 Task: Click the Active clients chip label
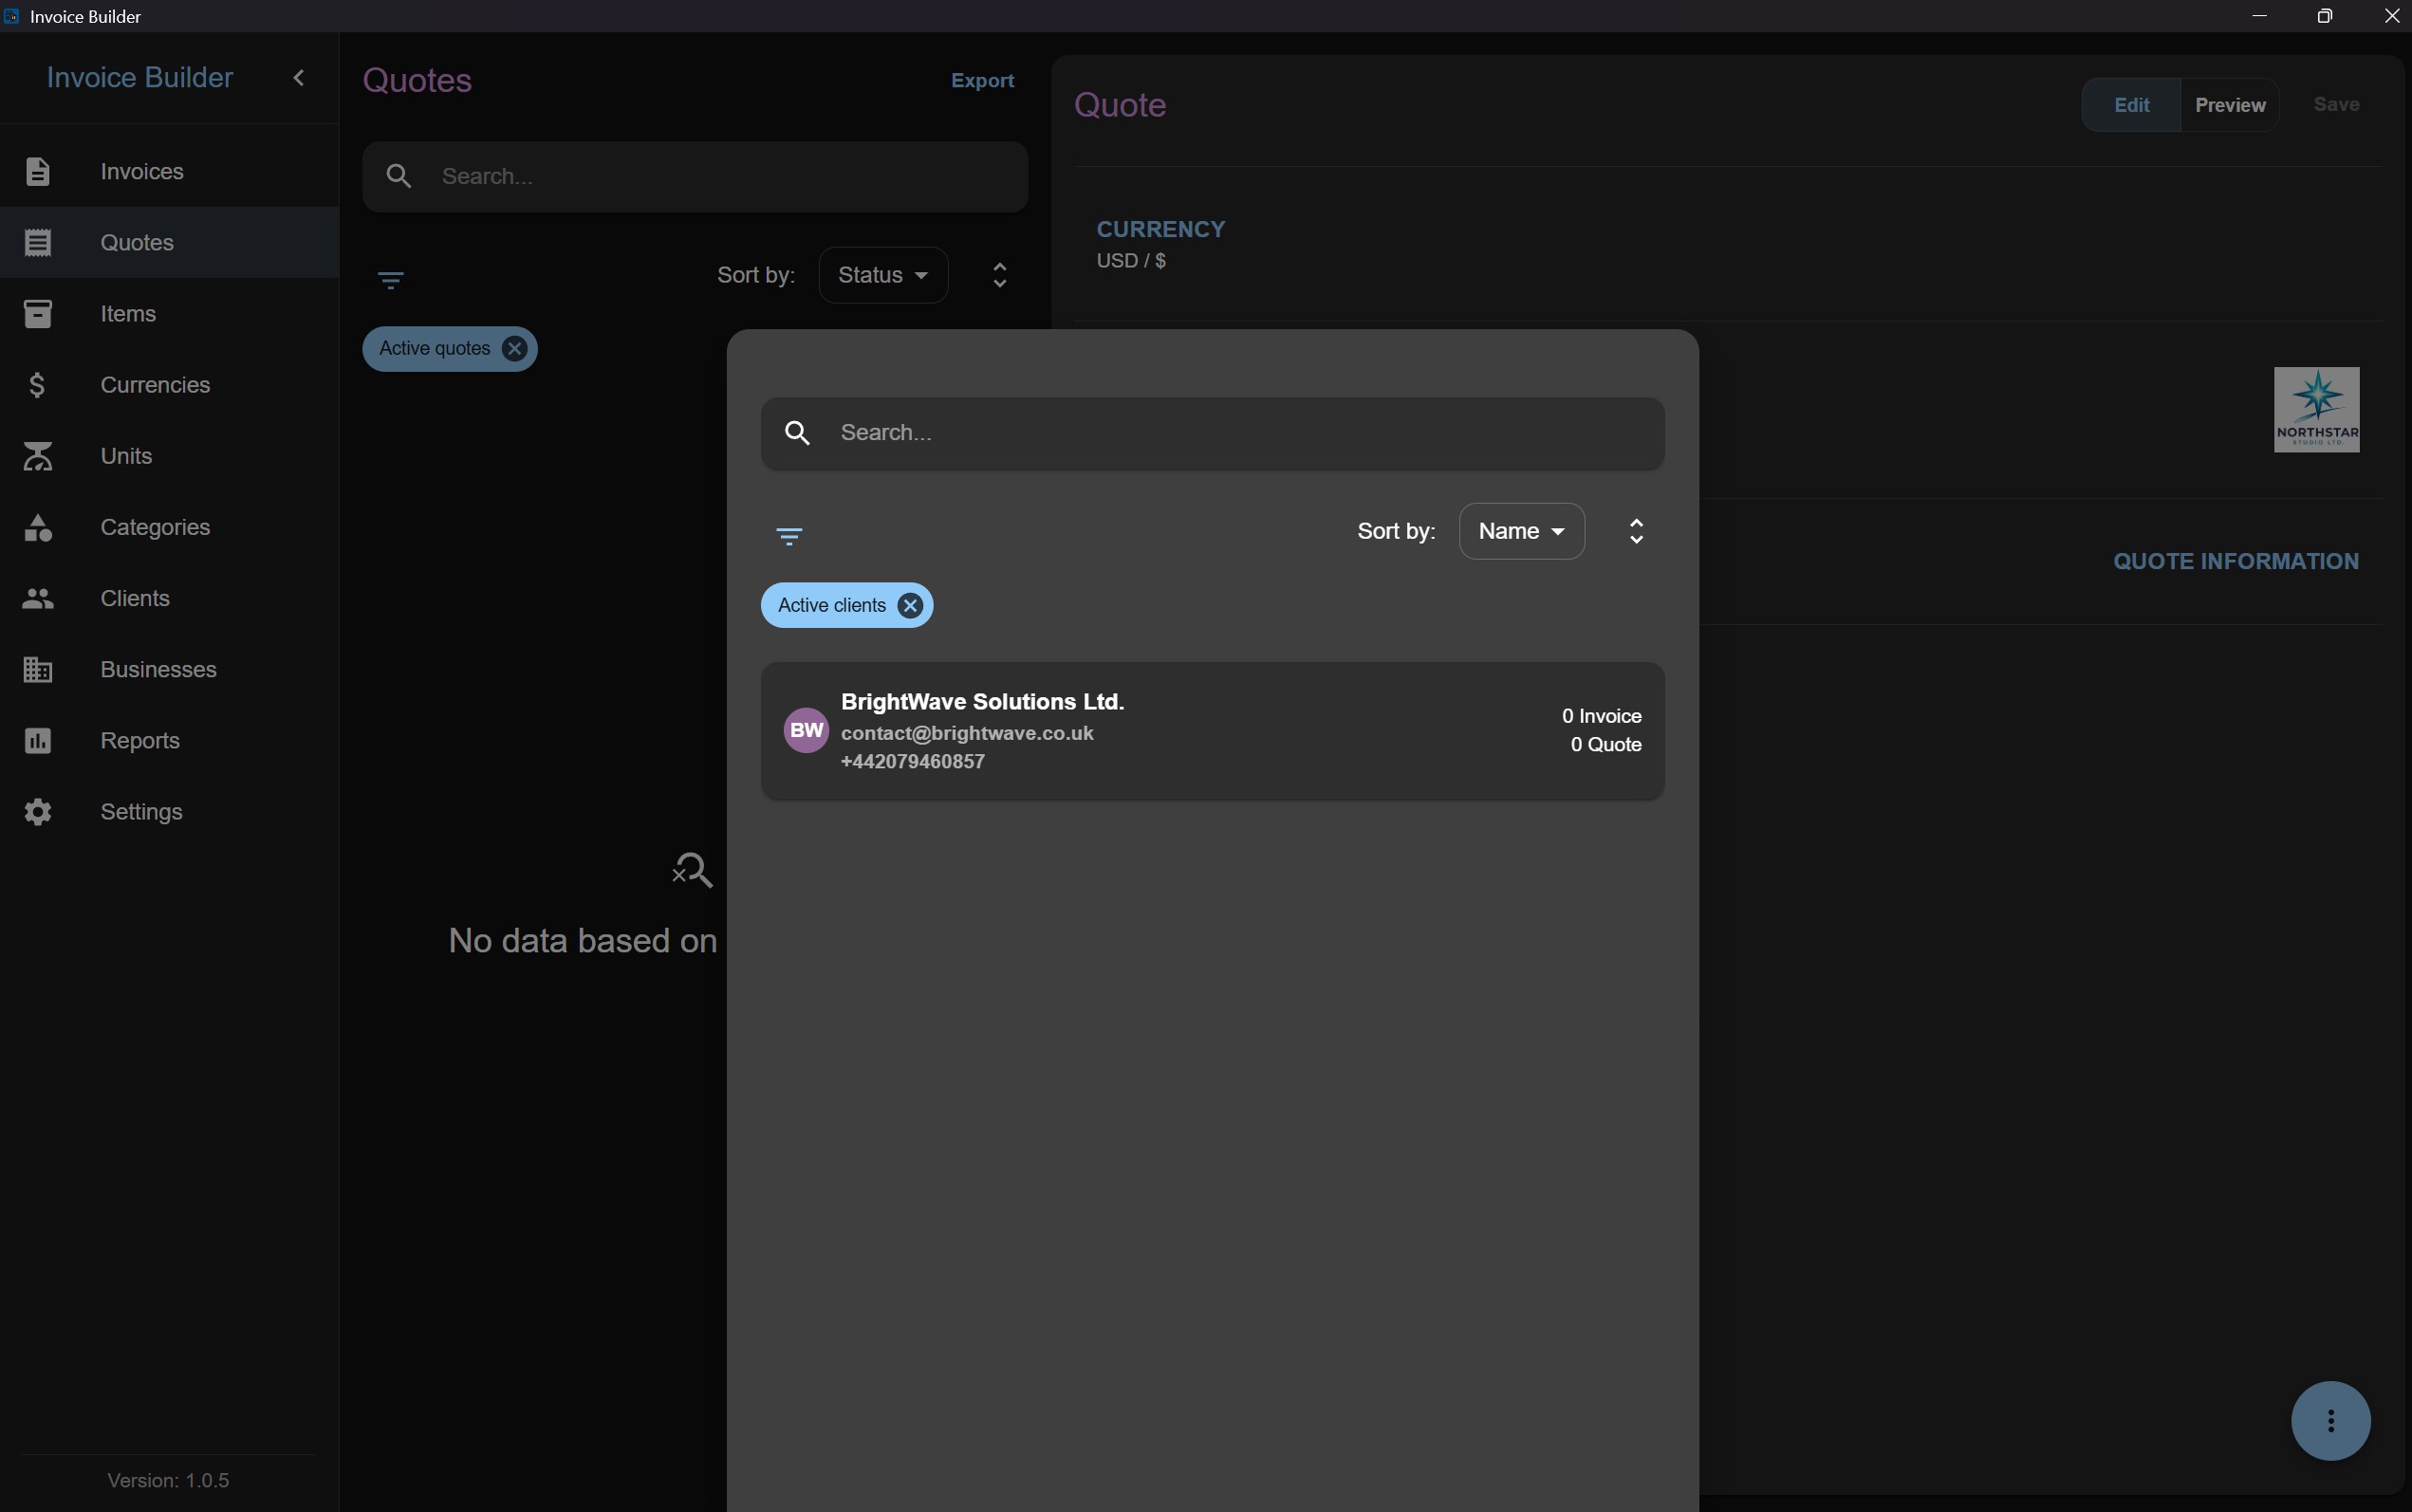coord(831,605)
